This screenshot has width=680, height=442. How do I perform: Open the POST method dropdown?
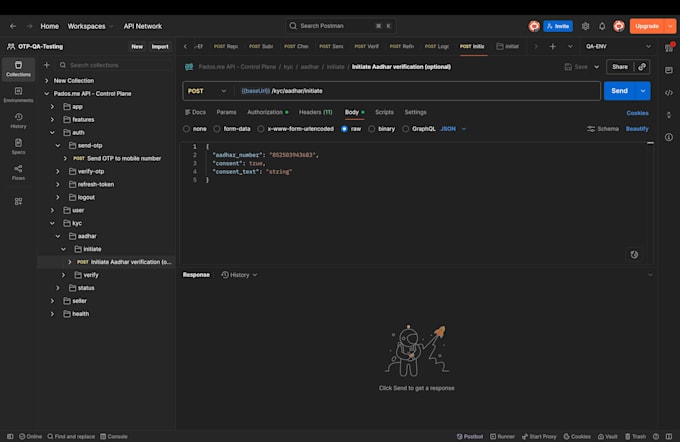[x=207, y=91]
